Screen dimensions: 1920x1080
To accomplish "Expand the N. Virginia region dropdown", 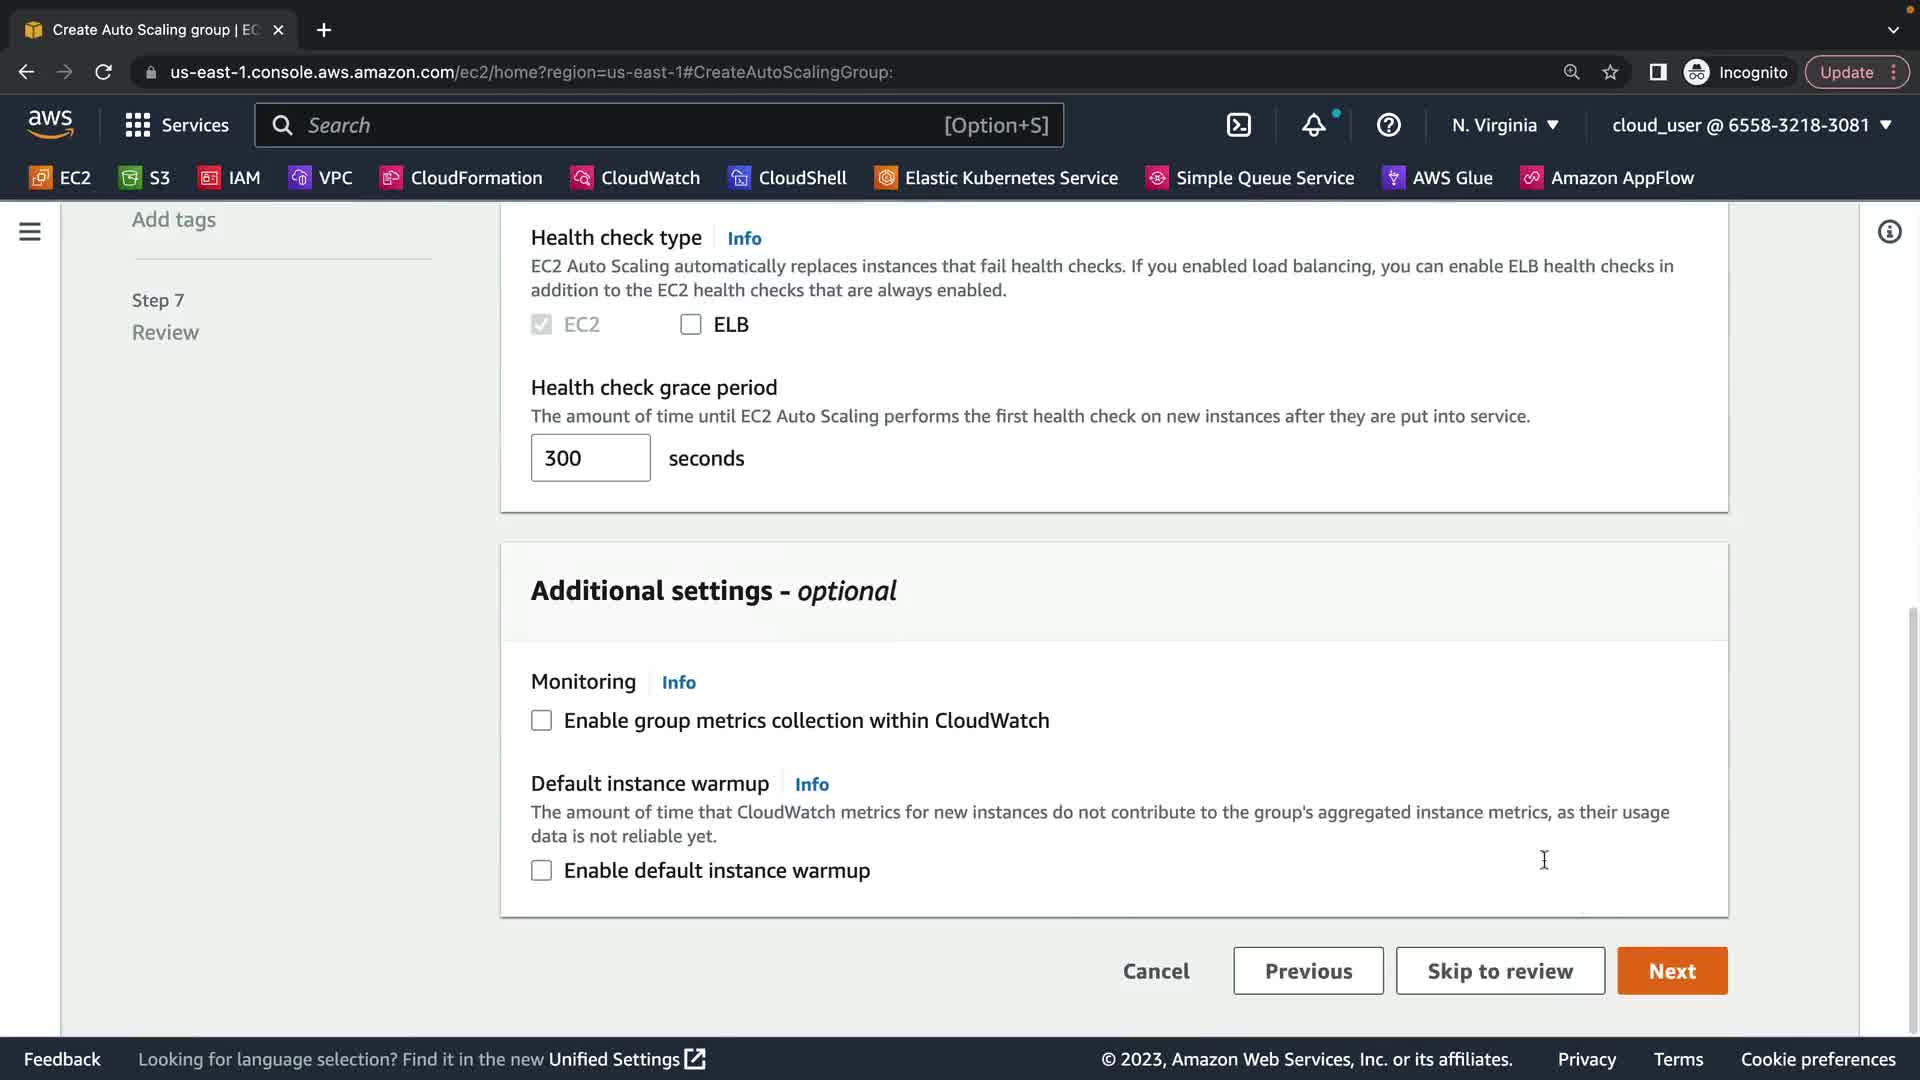I will click(1505, 125).
